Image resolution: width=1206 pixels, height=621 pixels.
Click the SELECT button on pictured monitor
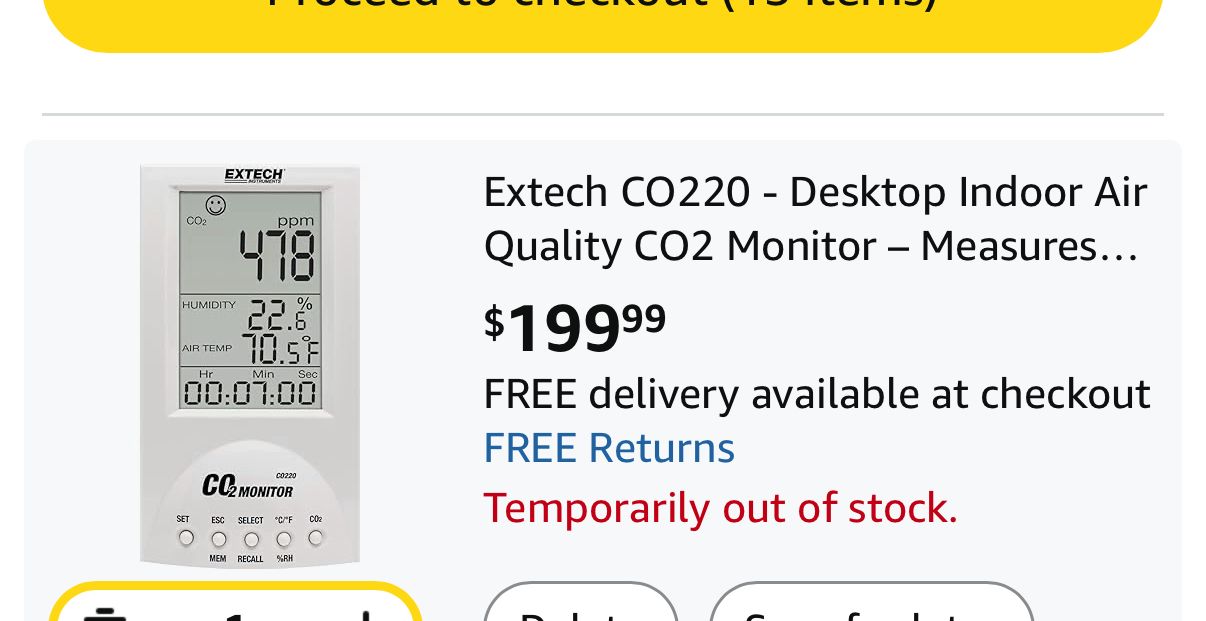251,539
